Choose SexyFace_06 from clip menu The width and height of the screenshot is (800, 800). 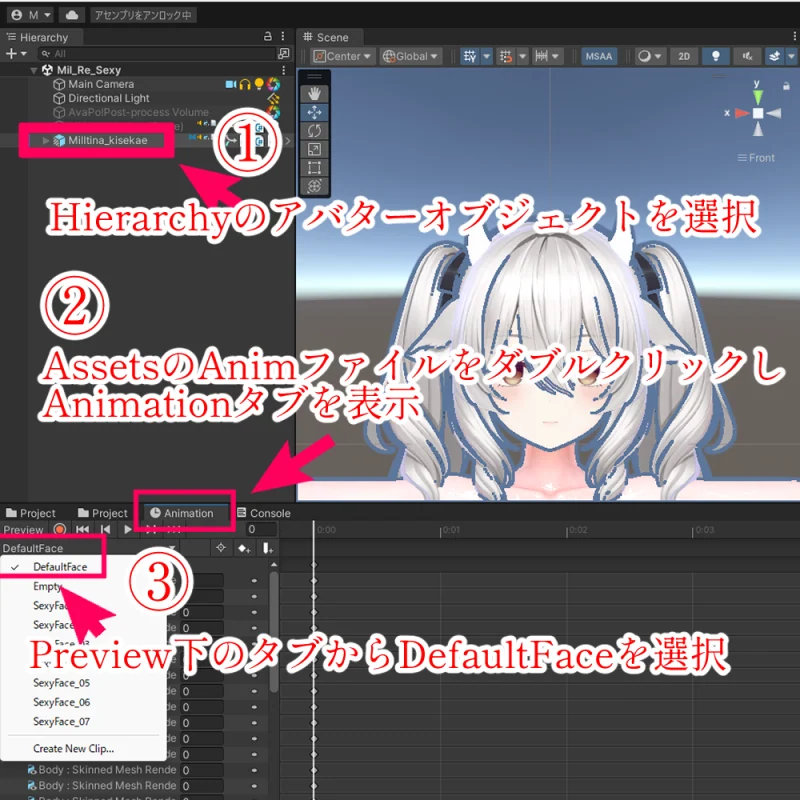[61, 702]
